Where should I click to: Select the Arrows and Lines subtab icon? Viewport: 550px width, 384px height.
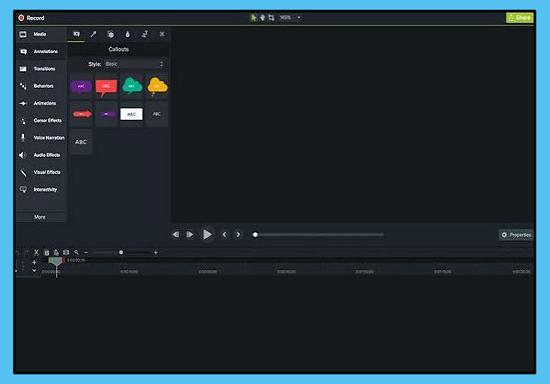coord(93,34)
